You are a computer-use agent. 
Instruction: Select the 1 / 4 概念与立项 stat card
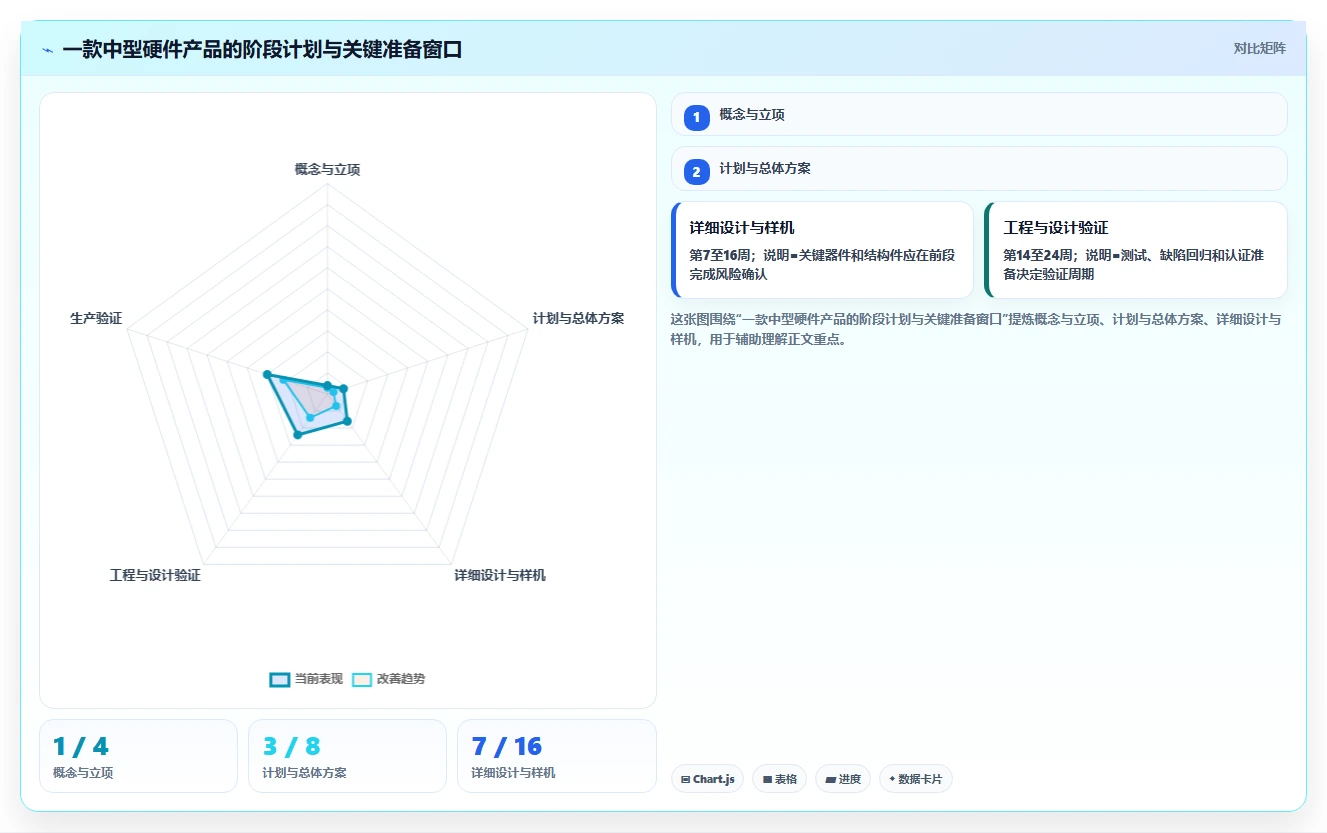pos(139,756)
